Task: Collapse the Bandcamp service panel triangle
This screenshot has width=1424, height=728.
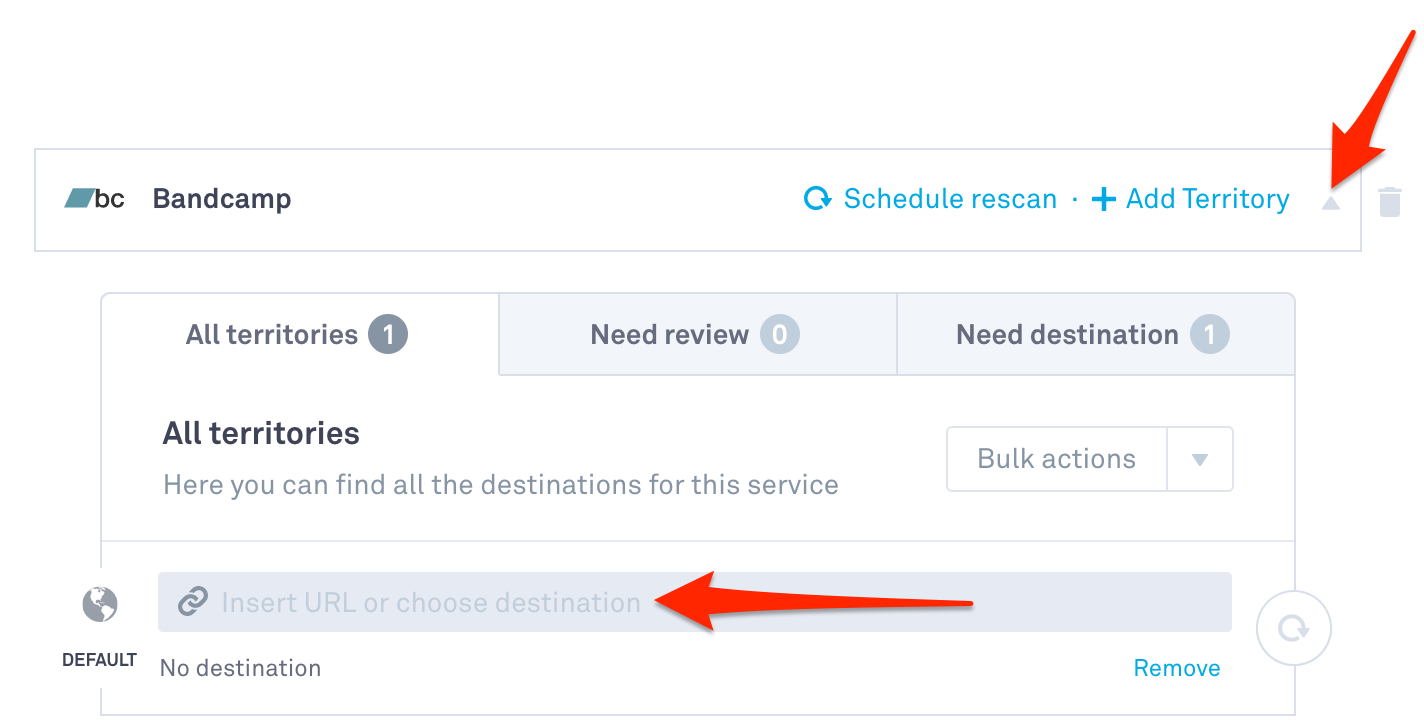Action: 1330,202
